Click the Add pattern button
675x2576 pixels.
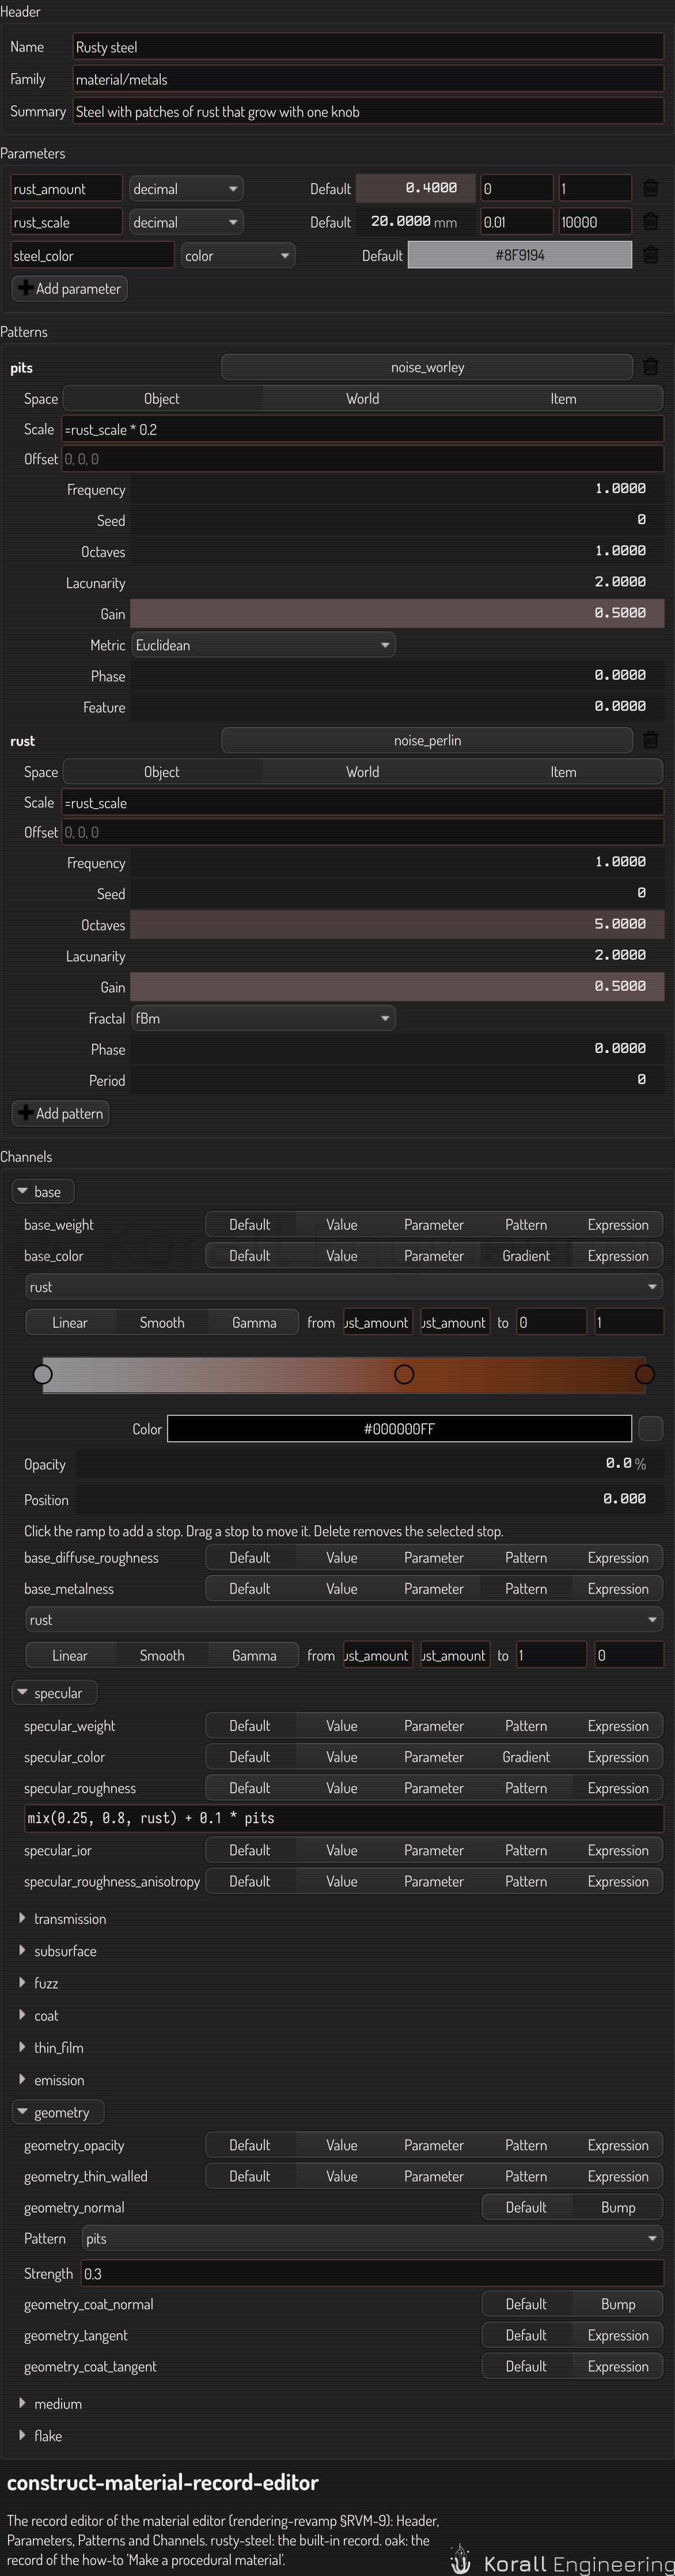(60, 1113)
